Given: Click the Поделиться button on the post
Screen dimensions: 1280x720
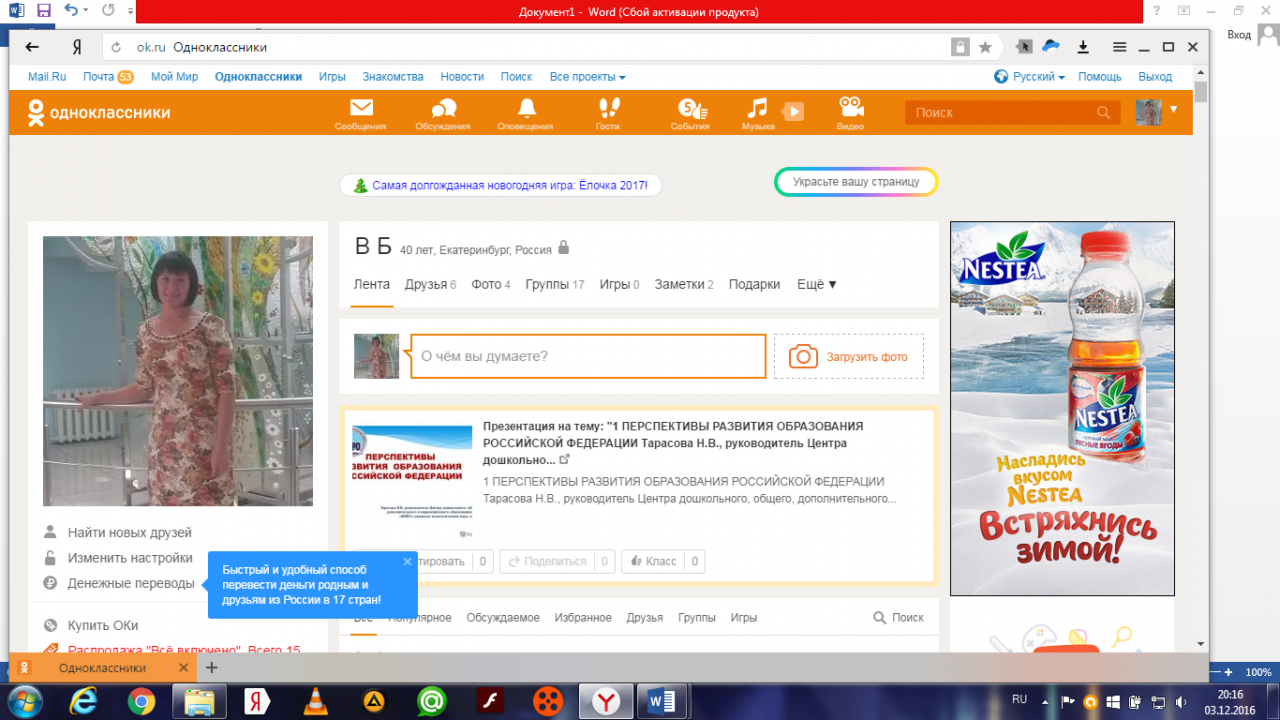Looking at the screenshot, I should [557, 561].
